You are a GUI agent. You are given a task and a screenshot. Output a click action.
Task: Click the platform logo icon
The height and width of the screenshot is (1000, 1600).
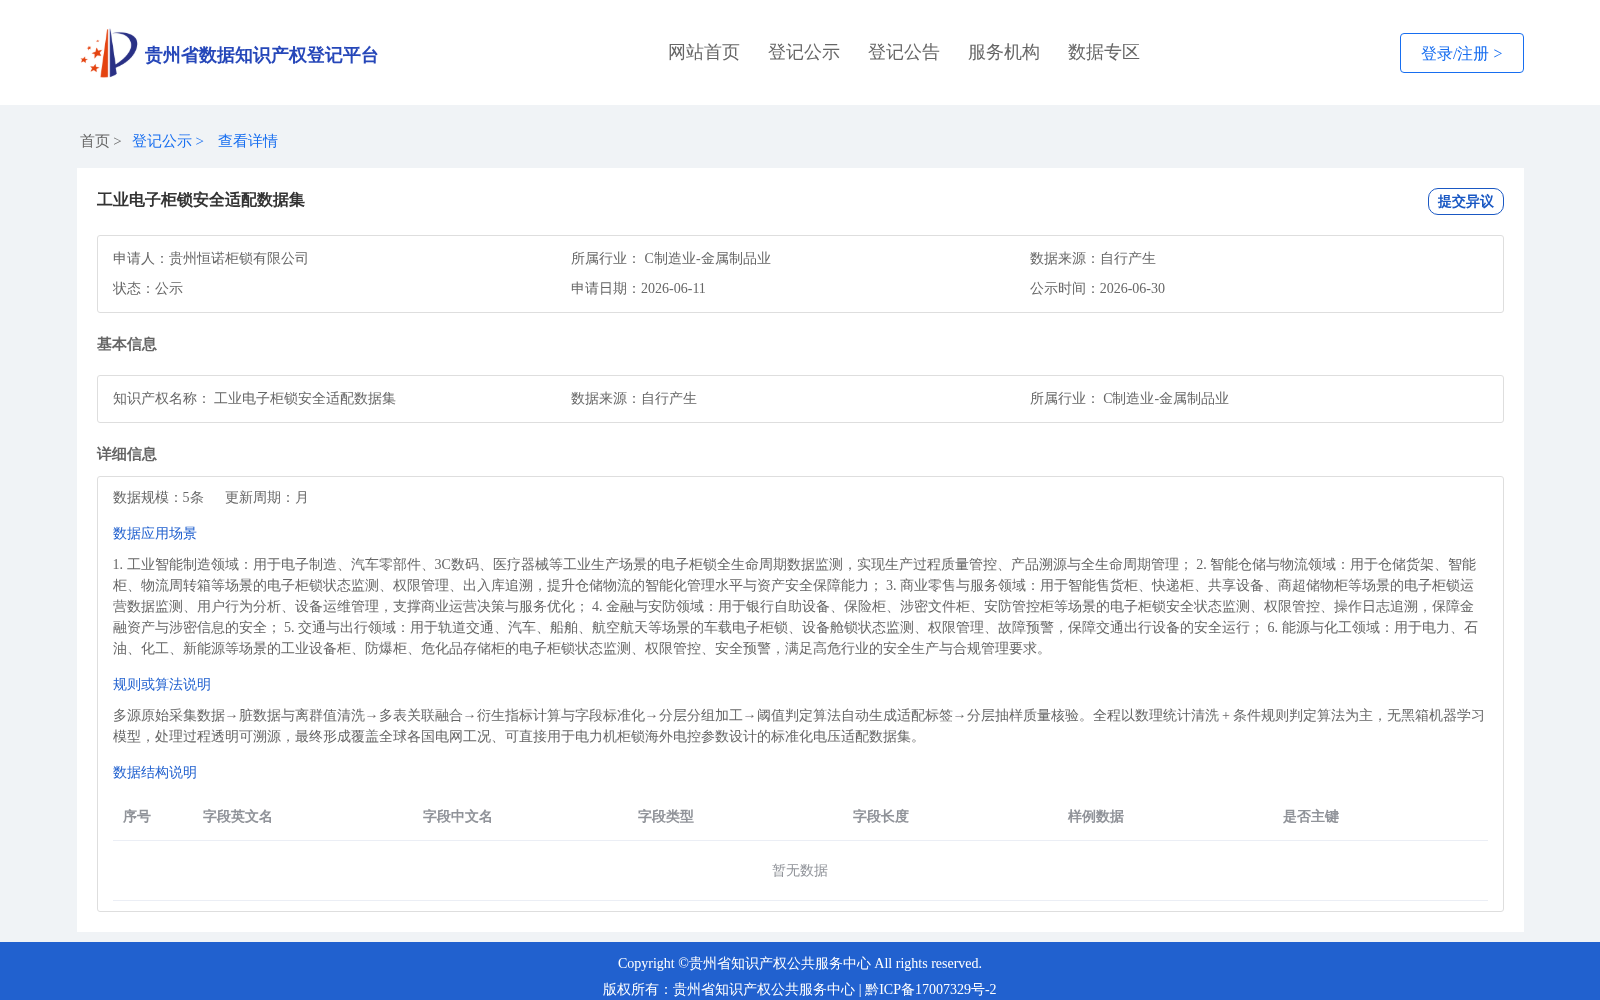click(x=109, y=53)
